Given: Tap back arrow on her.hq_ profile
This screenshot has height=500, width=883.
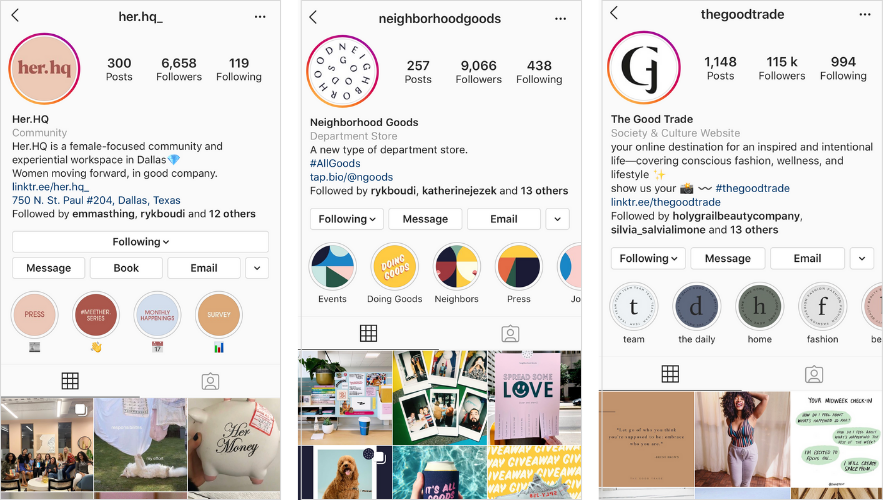Looking at the screenshot, I should 15,16.
